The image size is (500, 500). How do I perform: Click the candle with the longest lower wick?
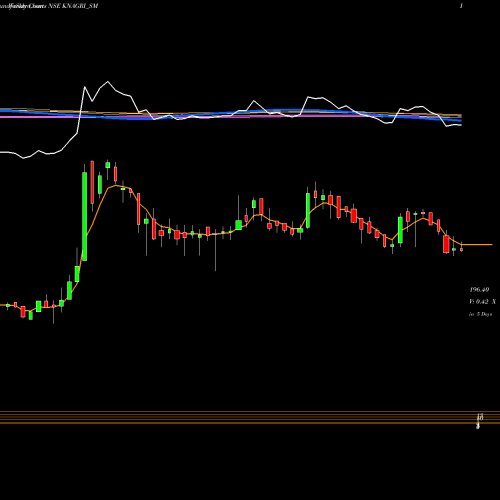coord(215,249)
